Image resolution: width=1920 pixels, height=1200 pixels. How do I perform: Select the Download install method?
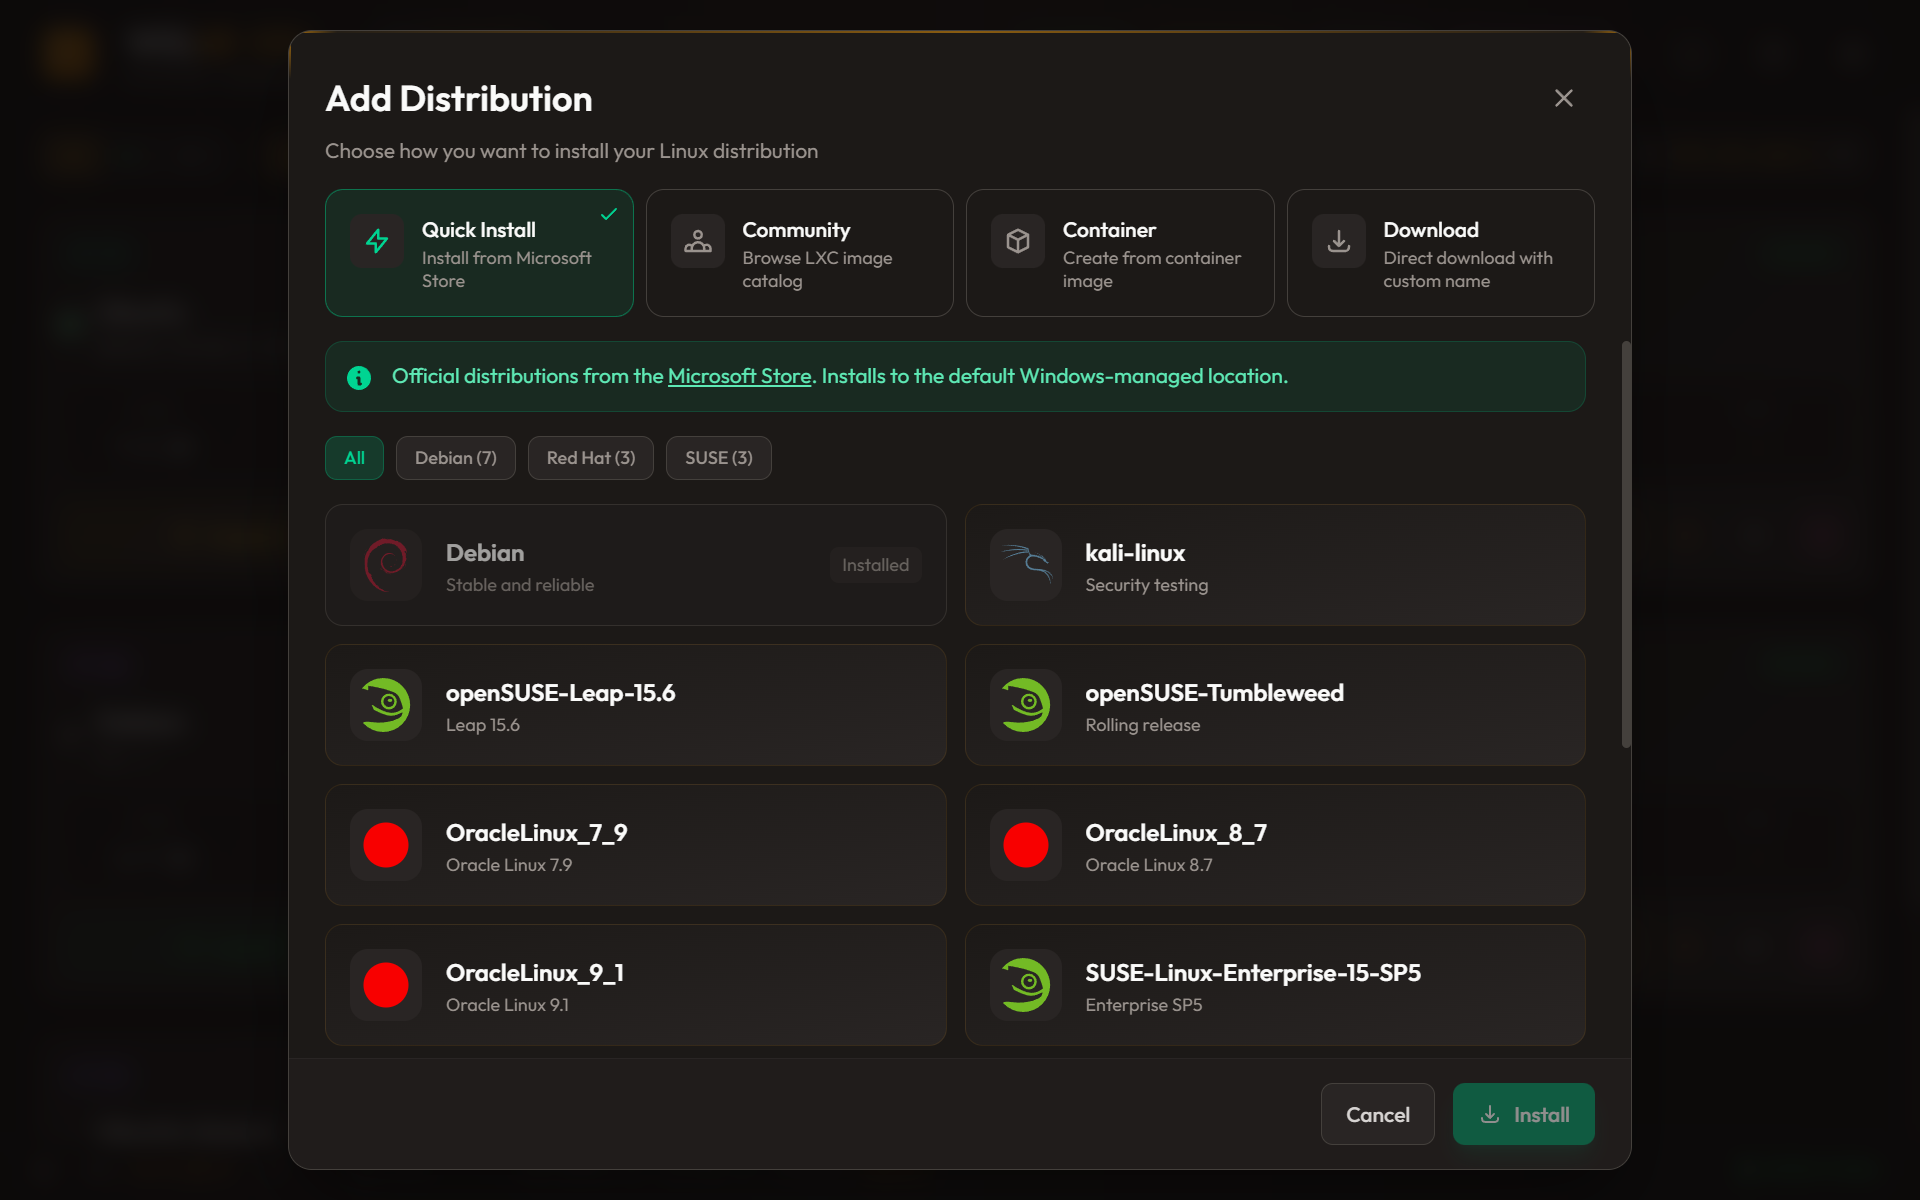click(1440, 252)
